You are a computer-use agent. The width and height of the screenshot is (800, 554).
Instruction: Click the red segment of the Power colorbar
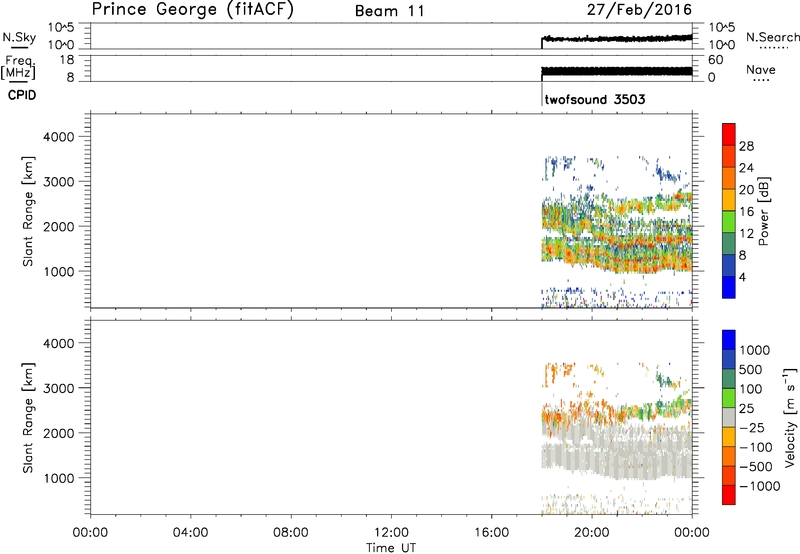pos(729,134)
